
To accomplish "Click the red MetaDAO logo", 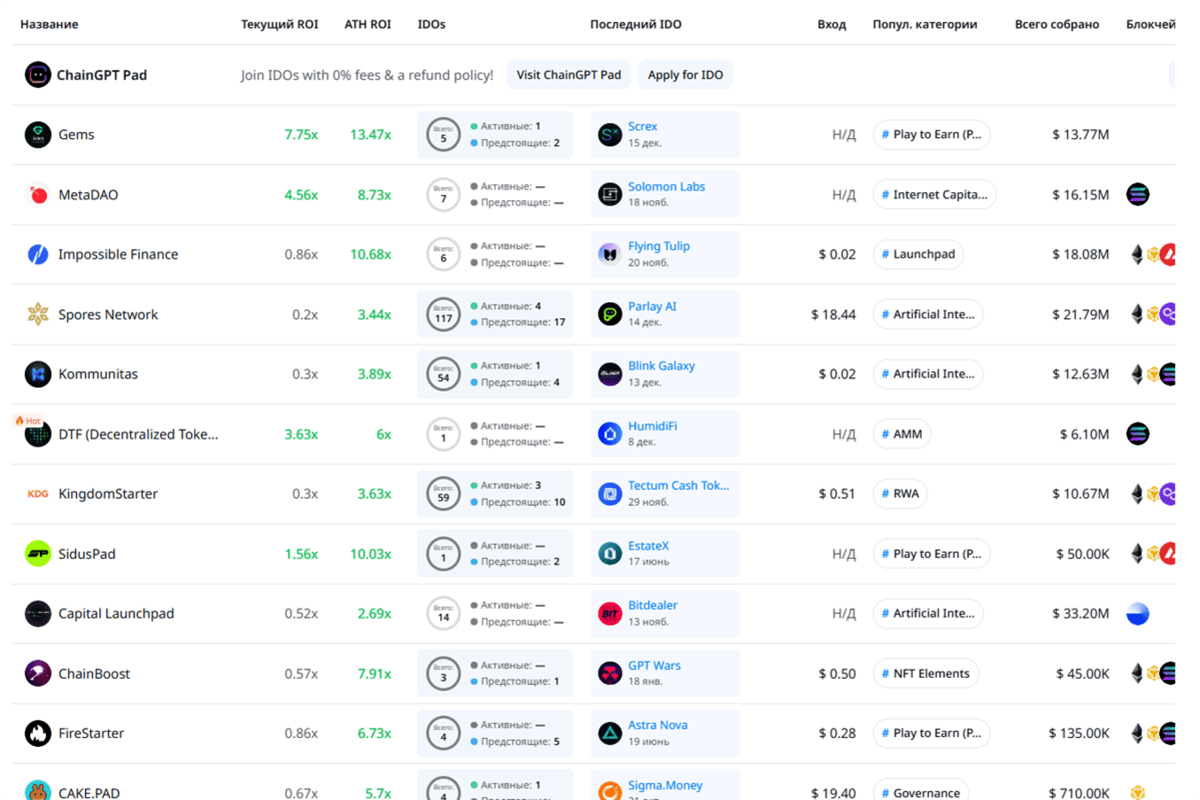I will click(x=38, y=194).
